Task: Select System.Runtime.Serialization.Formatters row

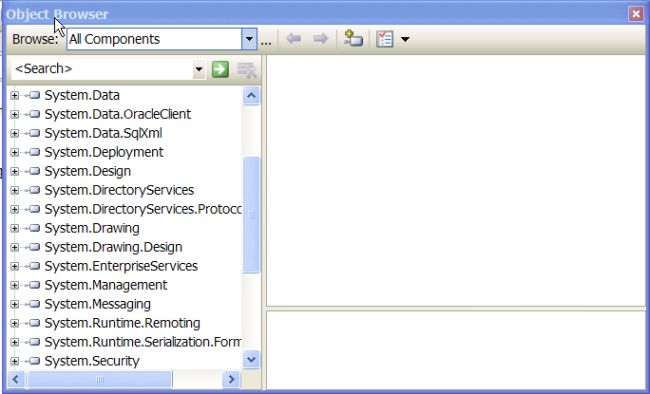Action: 143,342
